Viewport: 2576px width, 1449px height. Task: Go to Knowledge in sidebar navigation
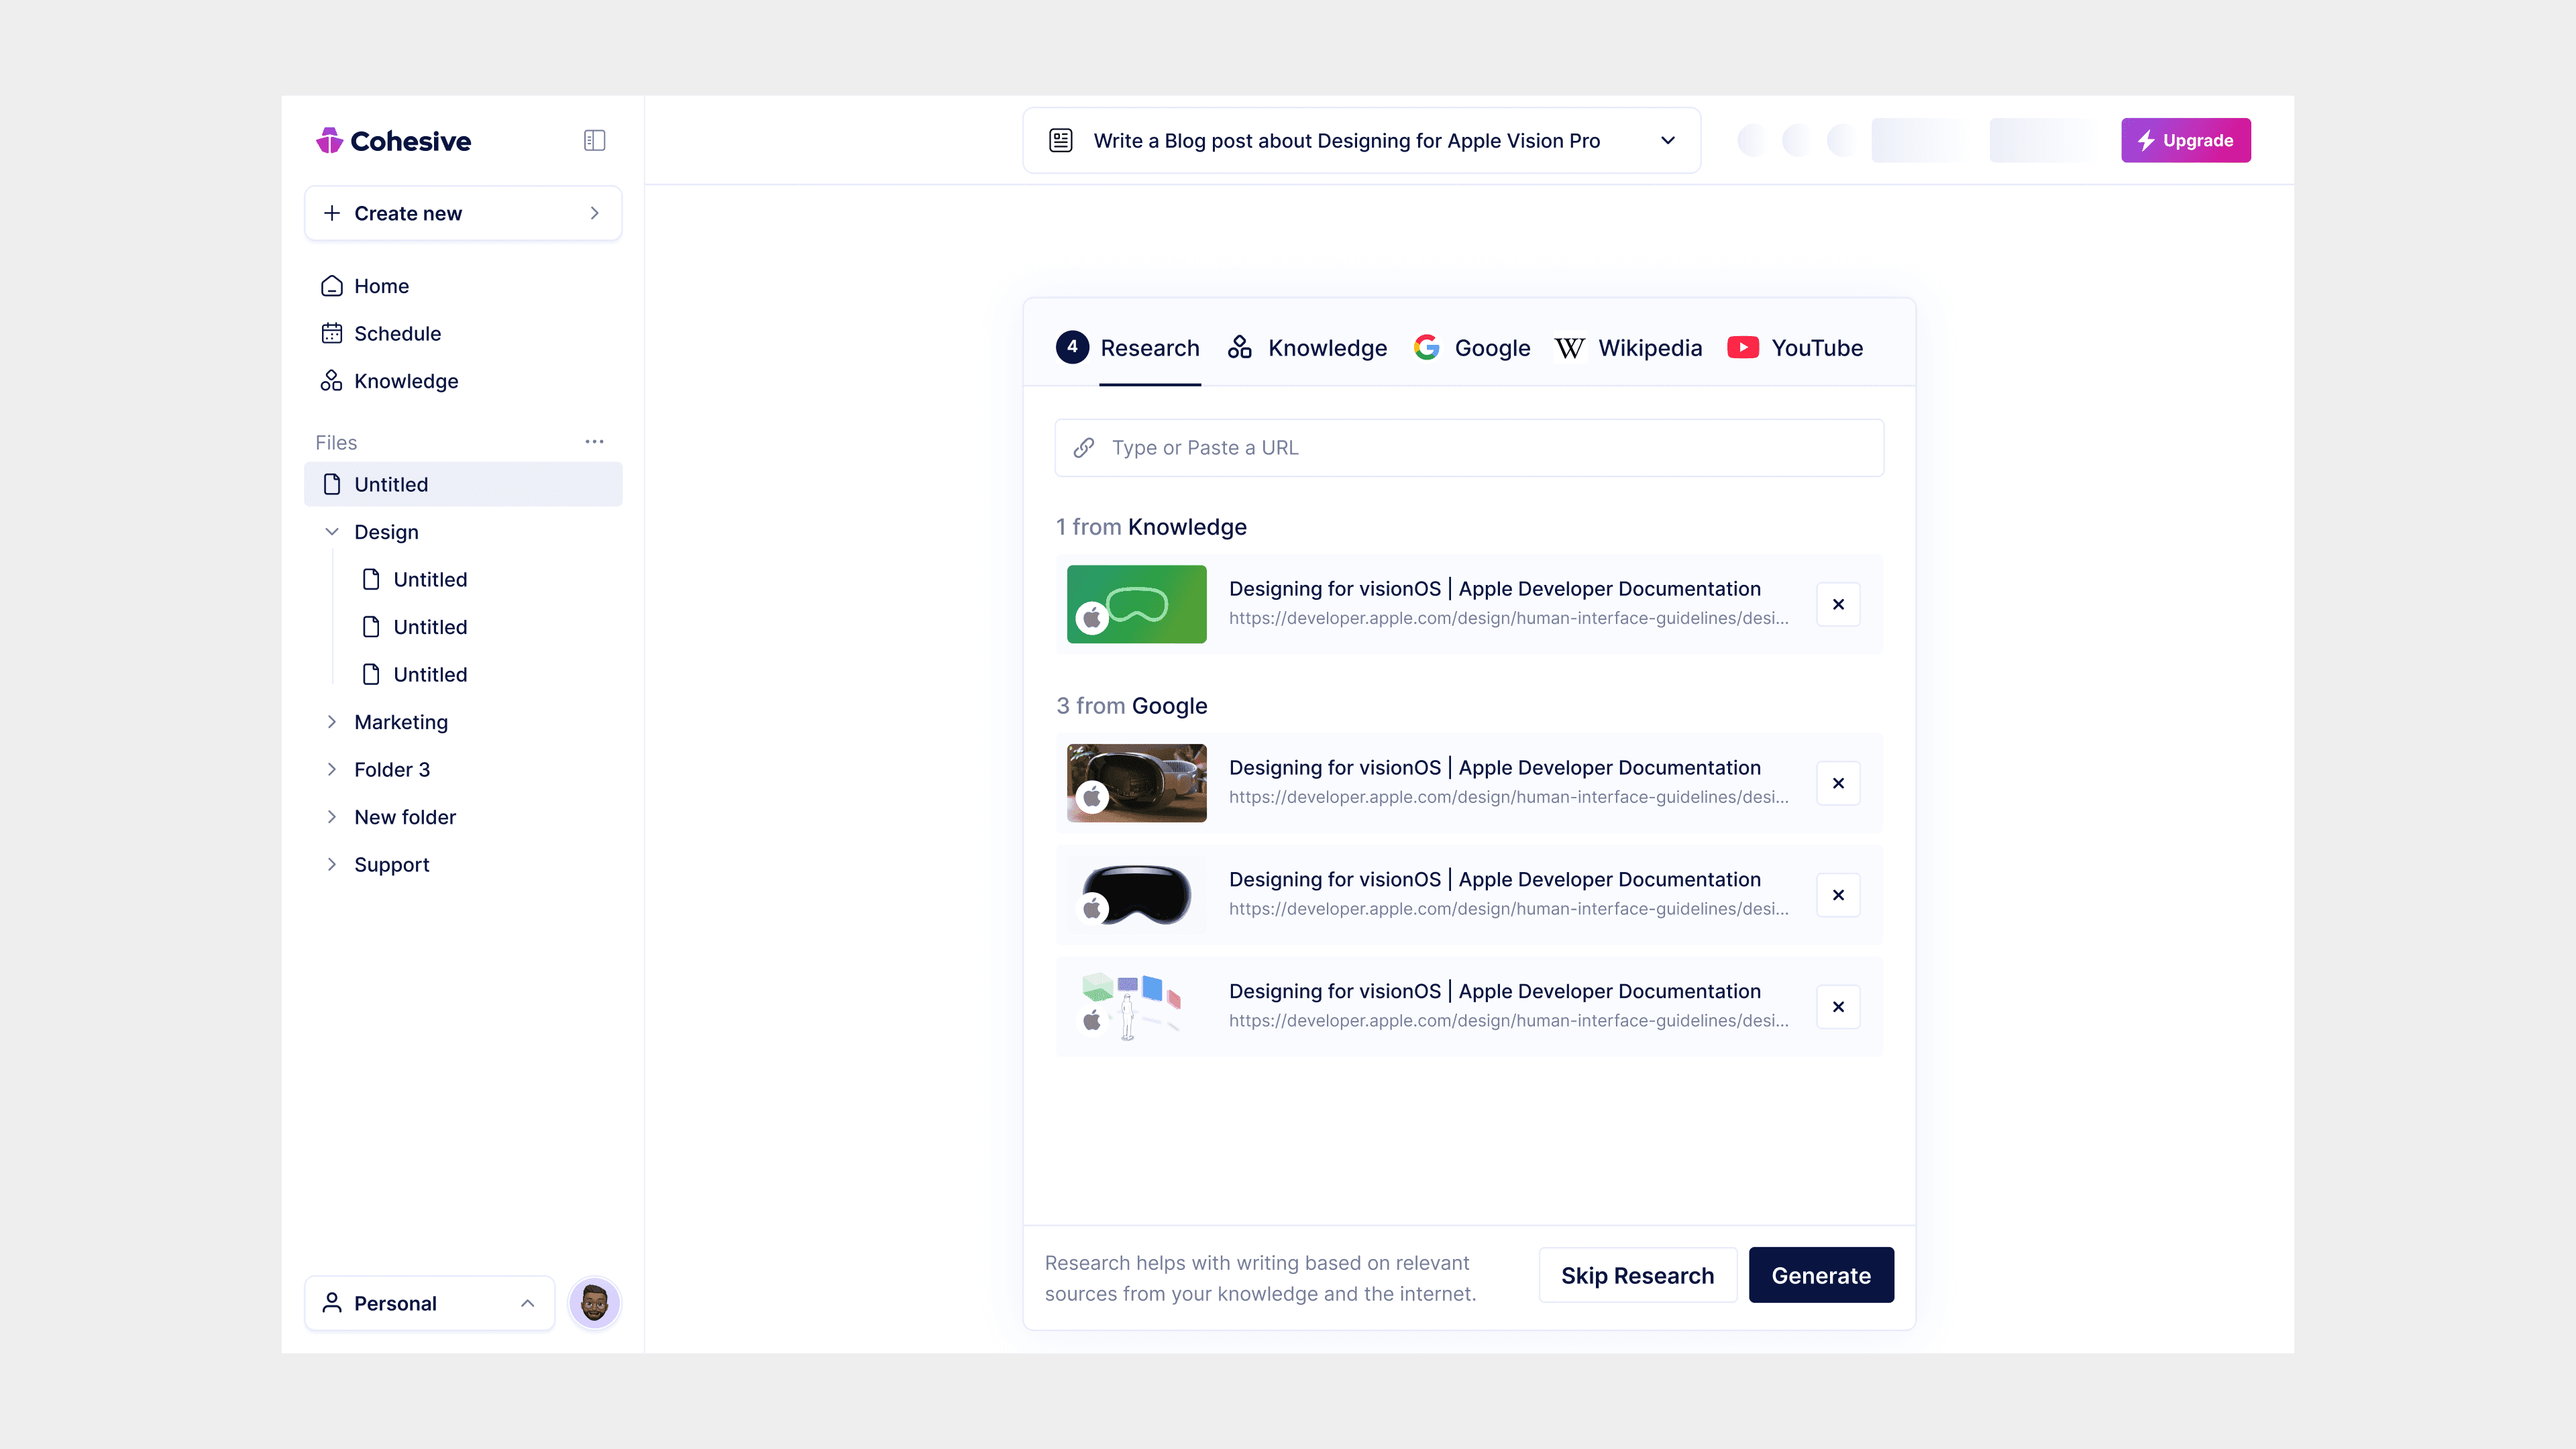pos(405,381)
